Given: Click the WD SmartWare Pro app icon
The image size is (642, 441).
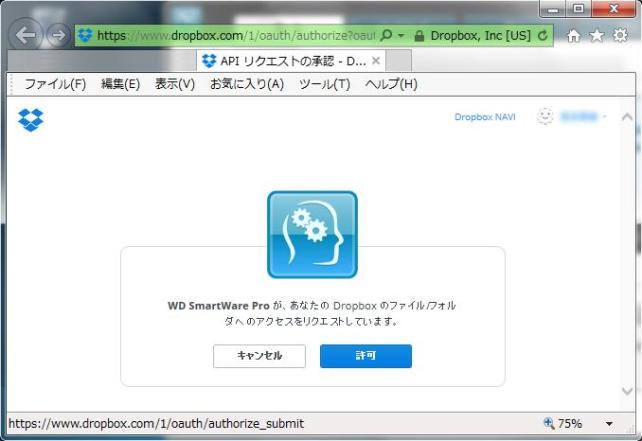Looking at the screenshot, I should point(312,235).
